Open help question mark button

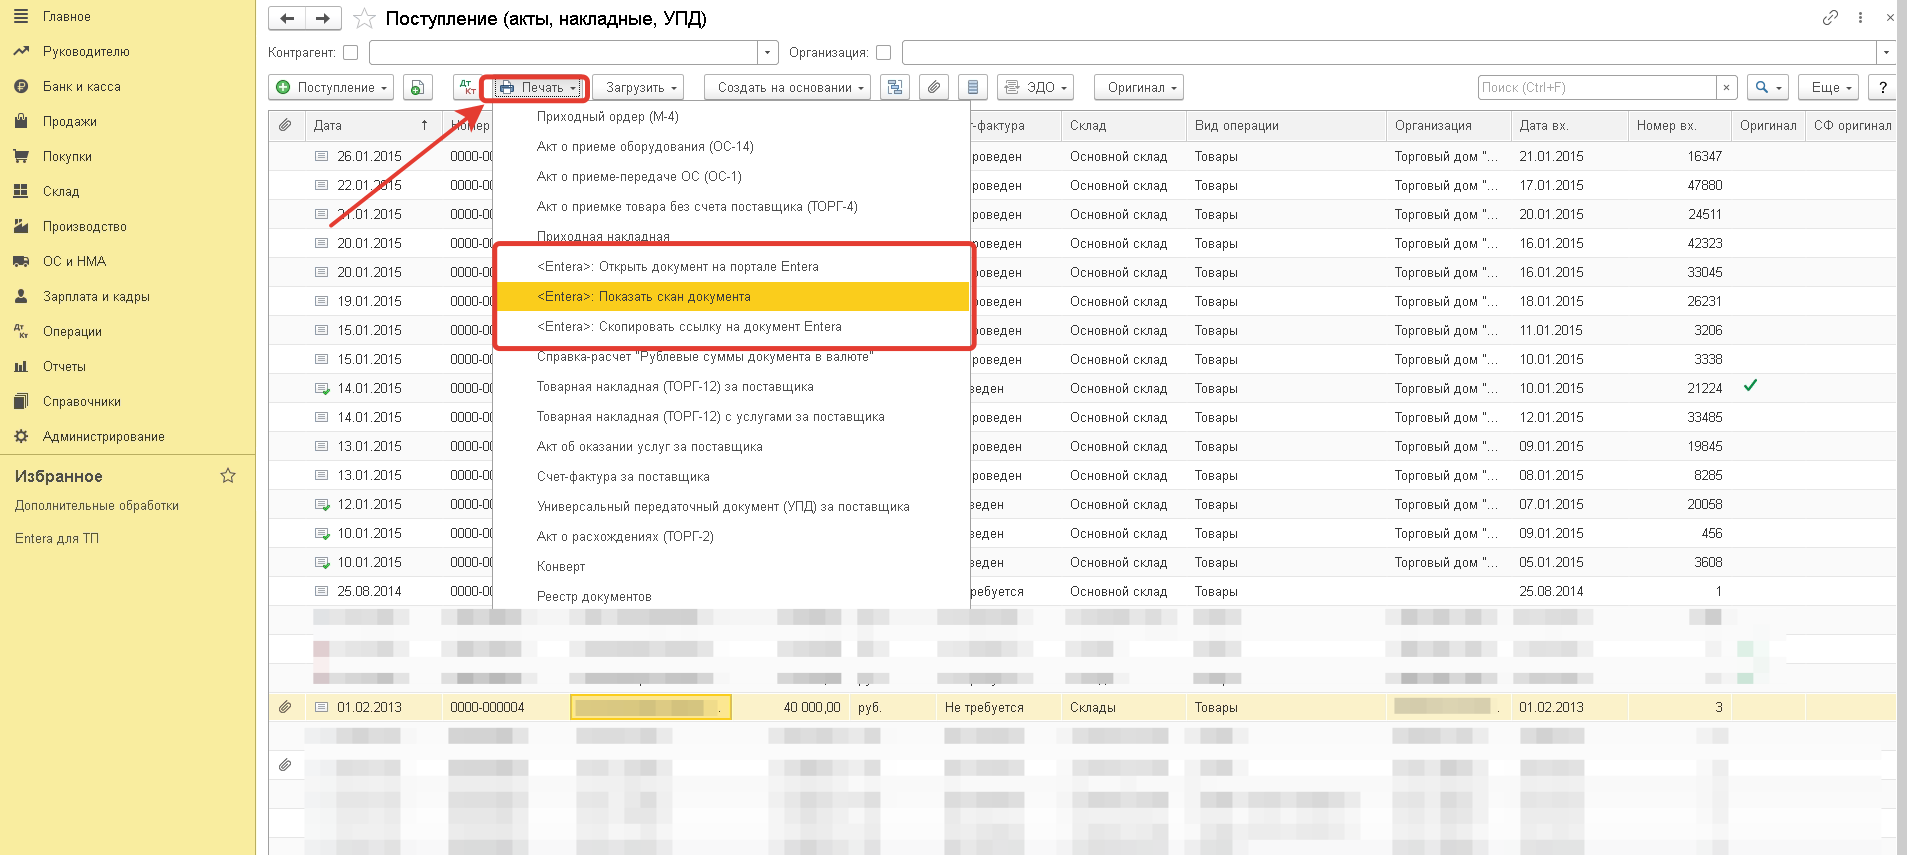click(1883, 87)
